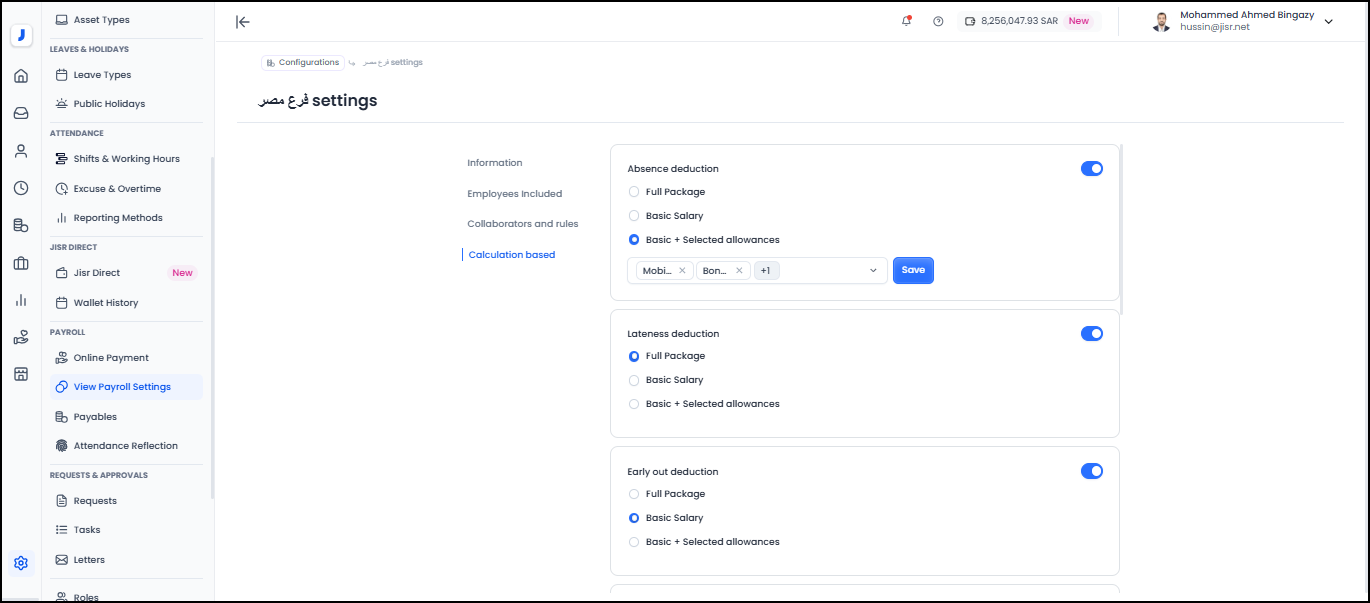This screenshot has height=603, width=1370.
Task: Open the help question mark icon
Action: (x=938, y=21)
